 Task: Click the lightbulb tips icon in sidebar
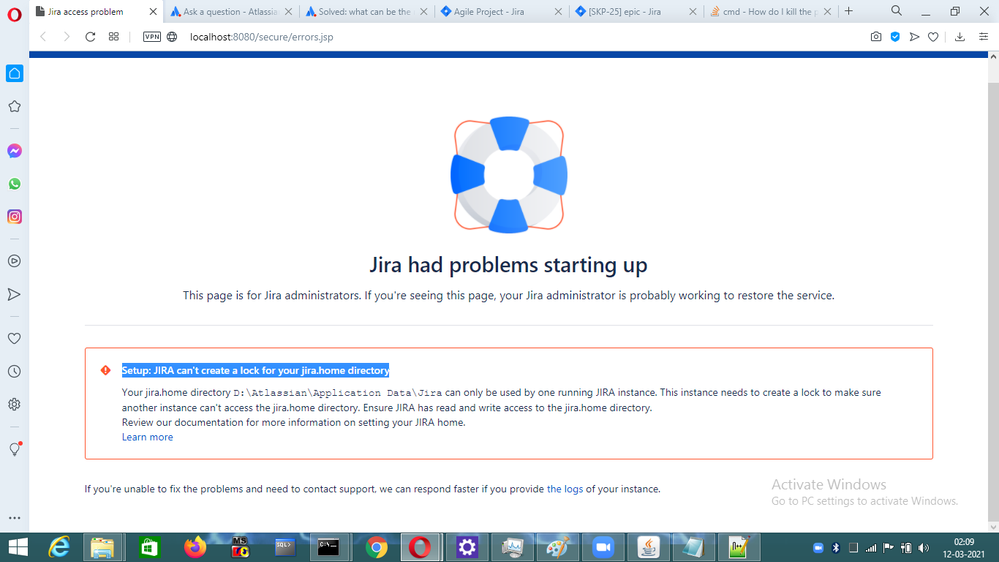[15, 449]
